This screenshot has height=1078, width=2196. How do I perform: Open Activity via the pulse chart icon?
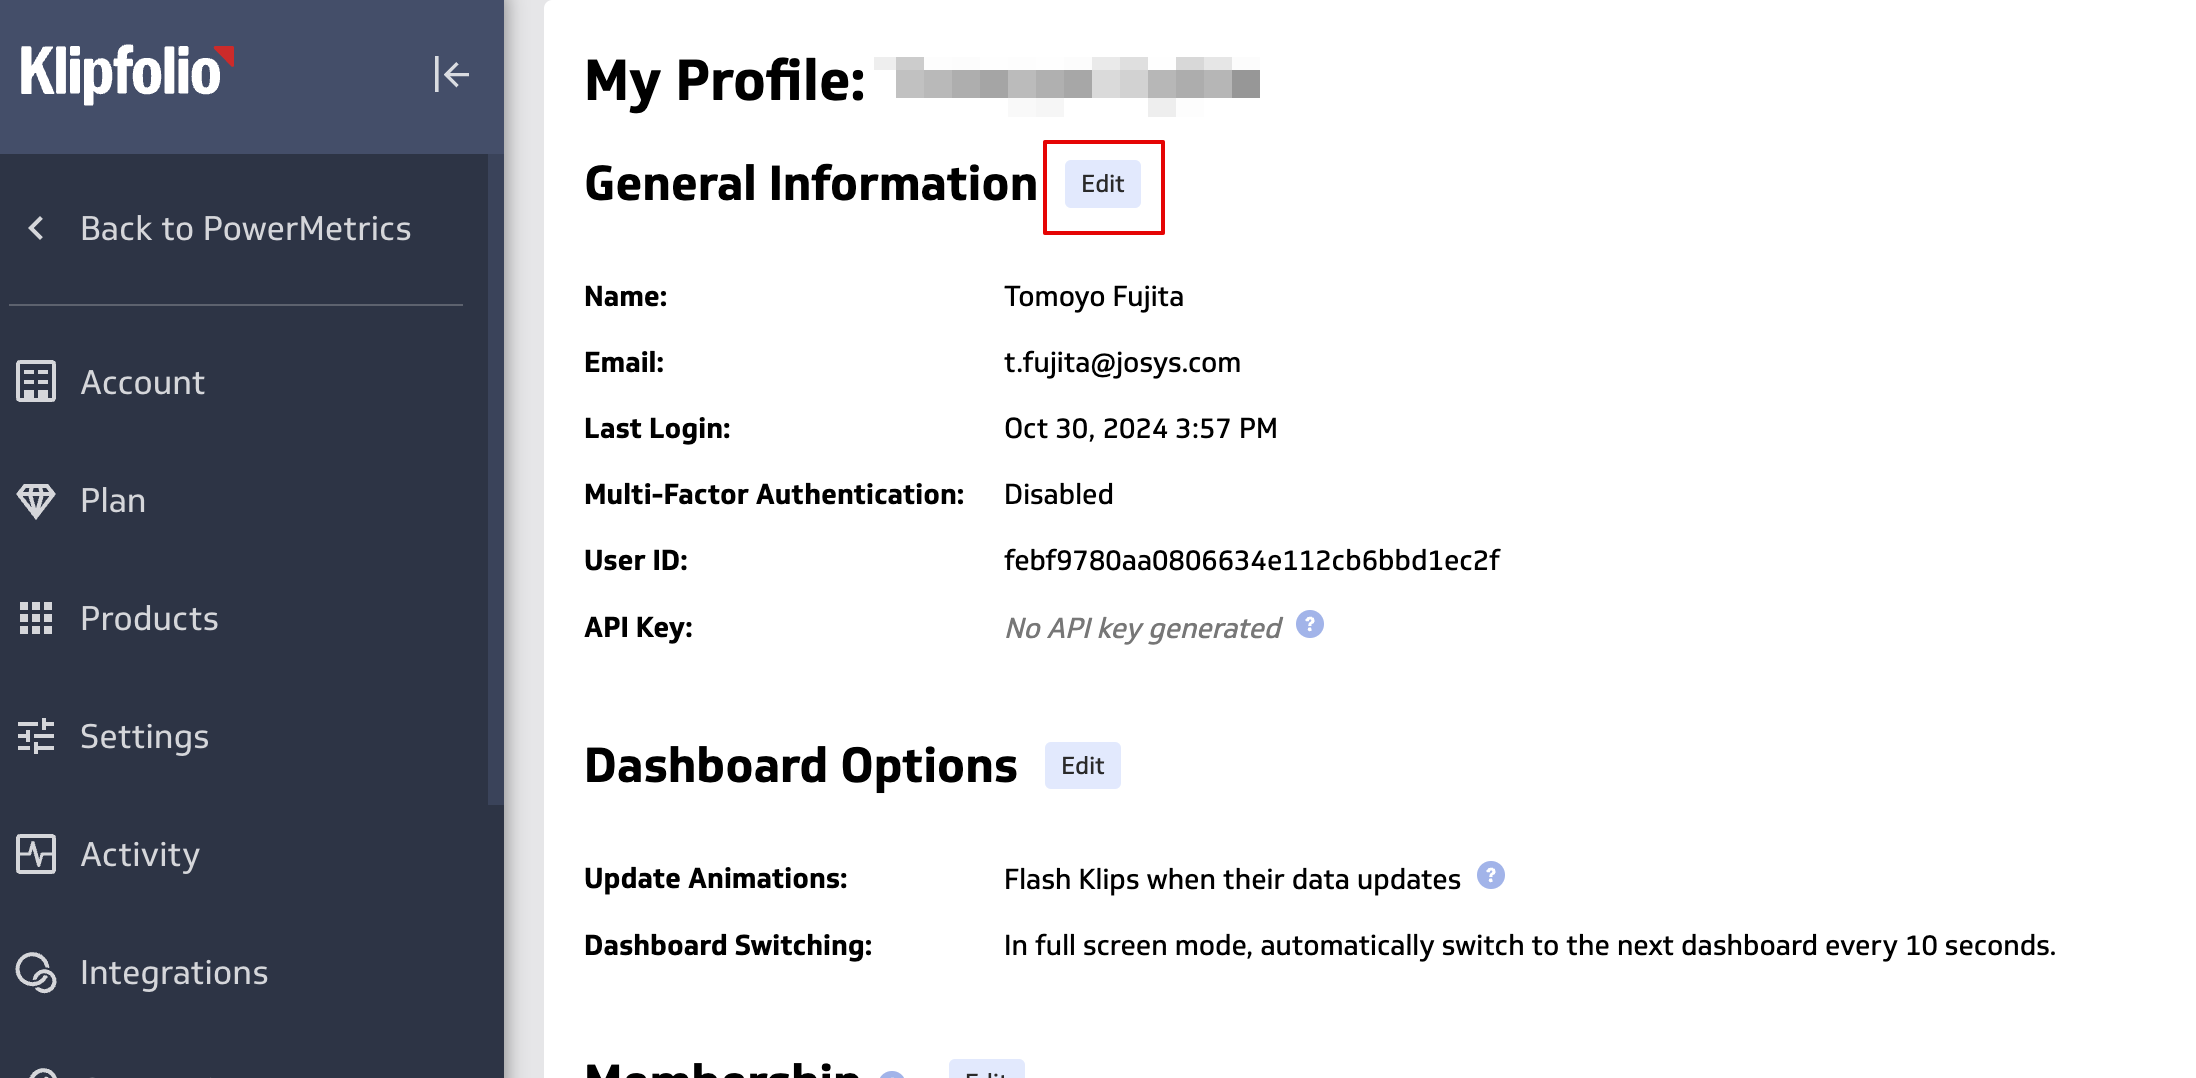point(36,855)
